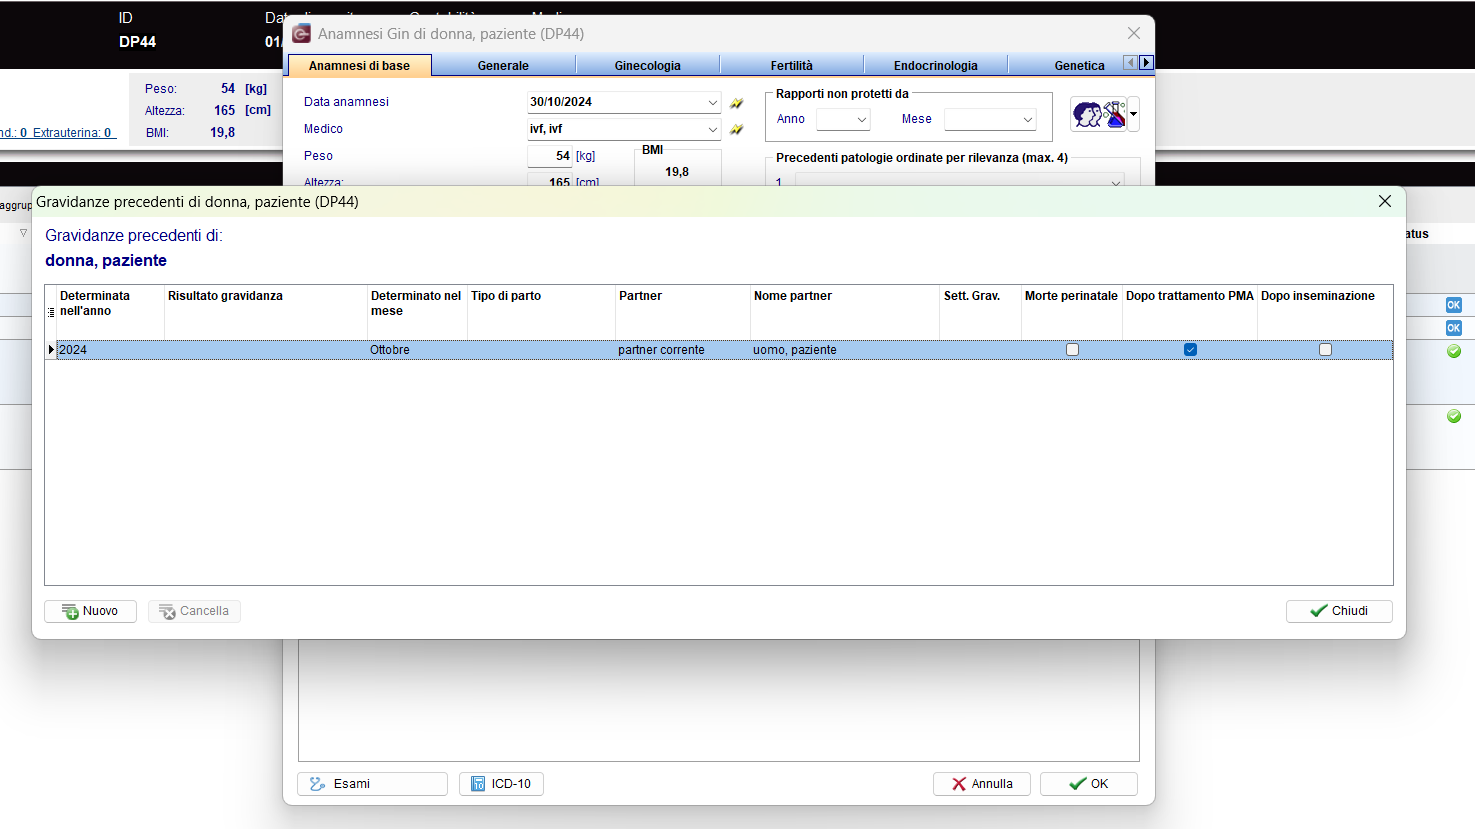Open the Data anamnesi date dropdown

click(x=712, y=102)
